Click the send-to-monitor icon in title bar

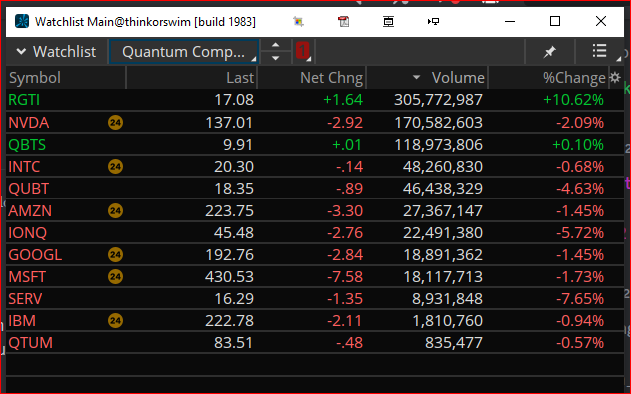(x=433, y=21)
